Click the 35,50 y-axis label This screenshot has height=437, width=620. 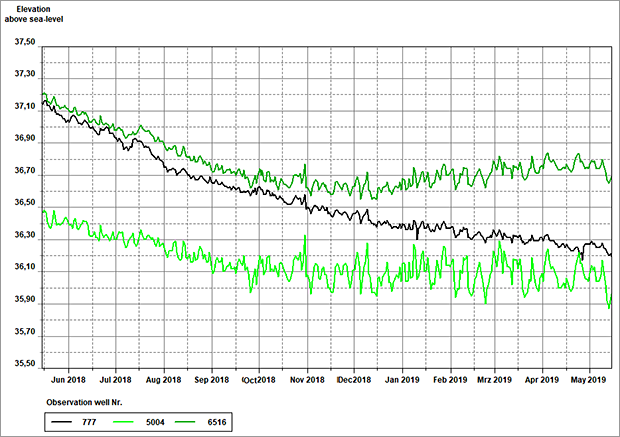click(25, 363)
